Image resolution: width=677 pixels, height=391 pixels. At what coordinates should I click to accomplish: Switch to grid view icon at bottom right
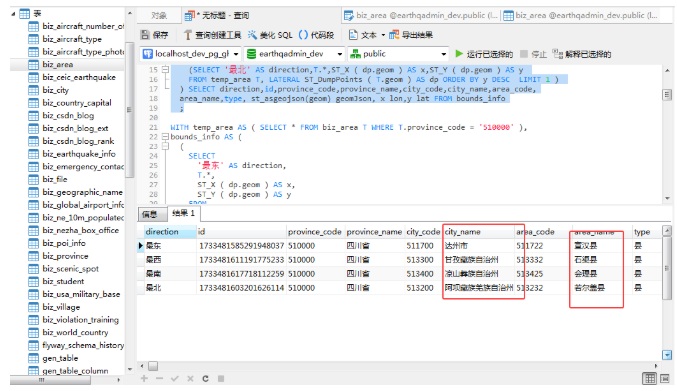pyautogui.click(x=649, y=378)
